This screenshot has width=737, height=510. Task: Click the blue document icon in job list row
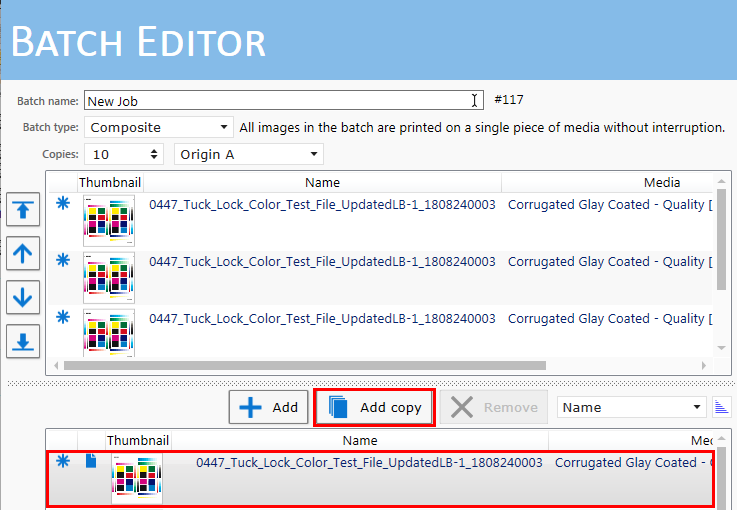[x=91, y=462]
